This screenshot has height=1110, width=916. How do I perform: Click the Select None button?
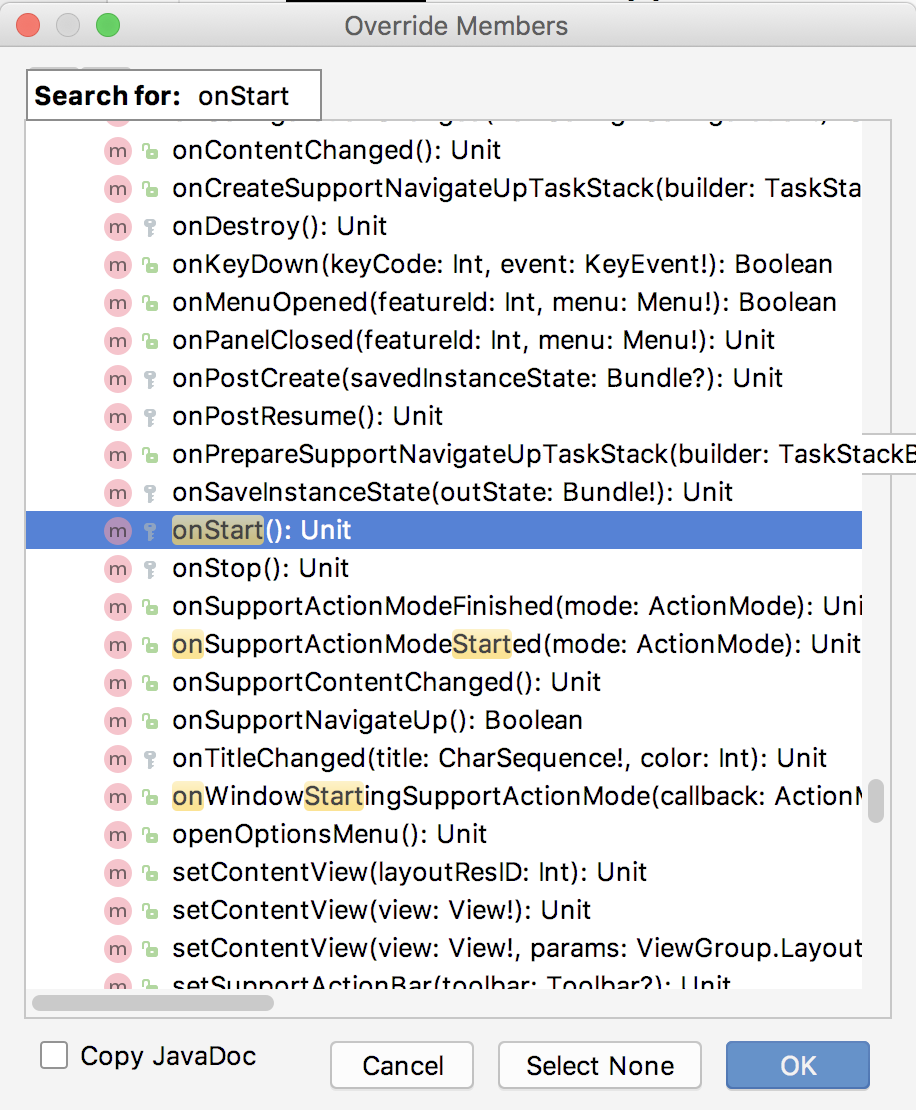coord(600,1066)
